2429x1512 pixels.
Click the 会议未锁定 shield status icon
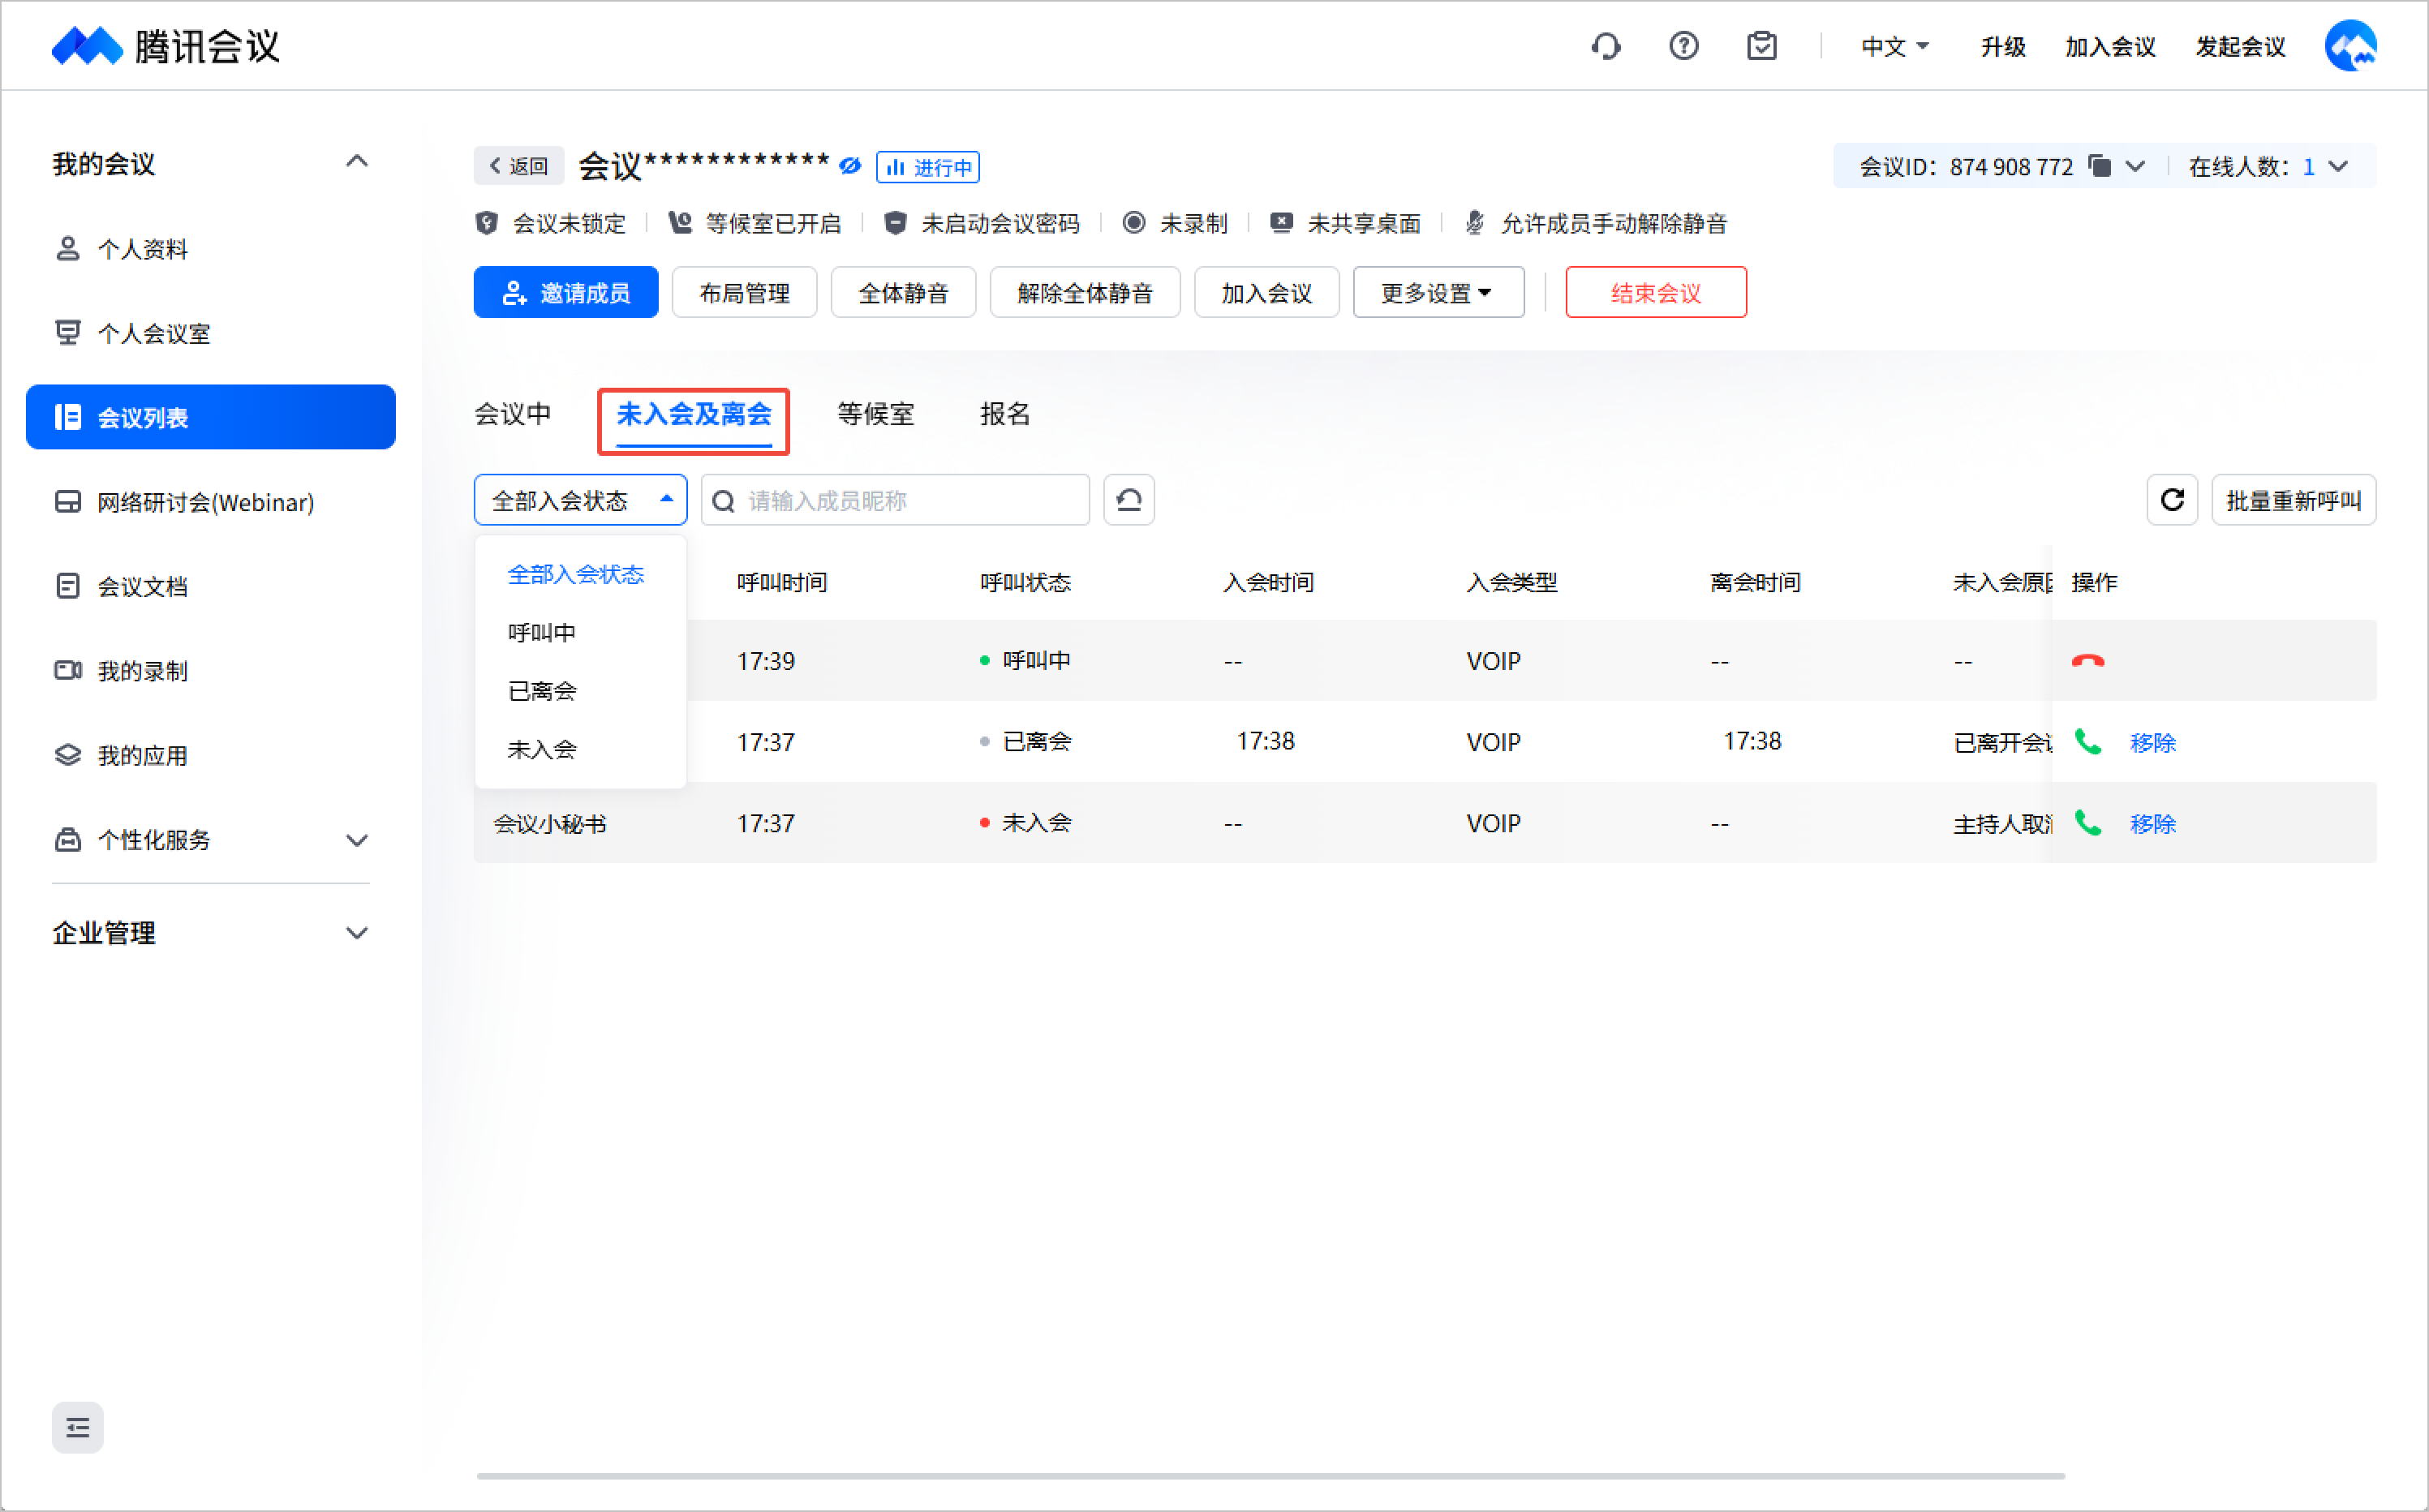tap(487, 223)
